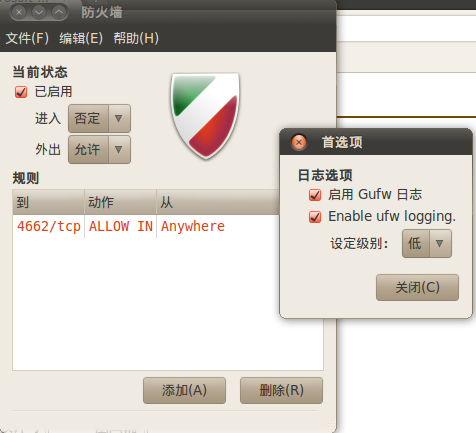Close the 首选项 dialog with its orange X
The height and width of the screenshot is (433, 476).
299,142
